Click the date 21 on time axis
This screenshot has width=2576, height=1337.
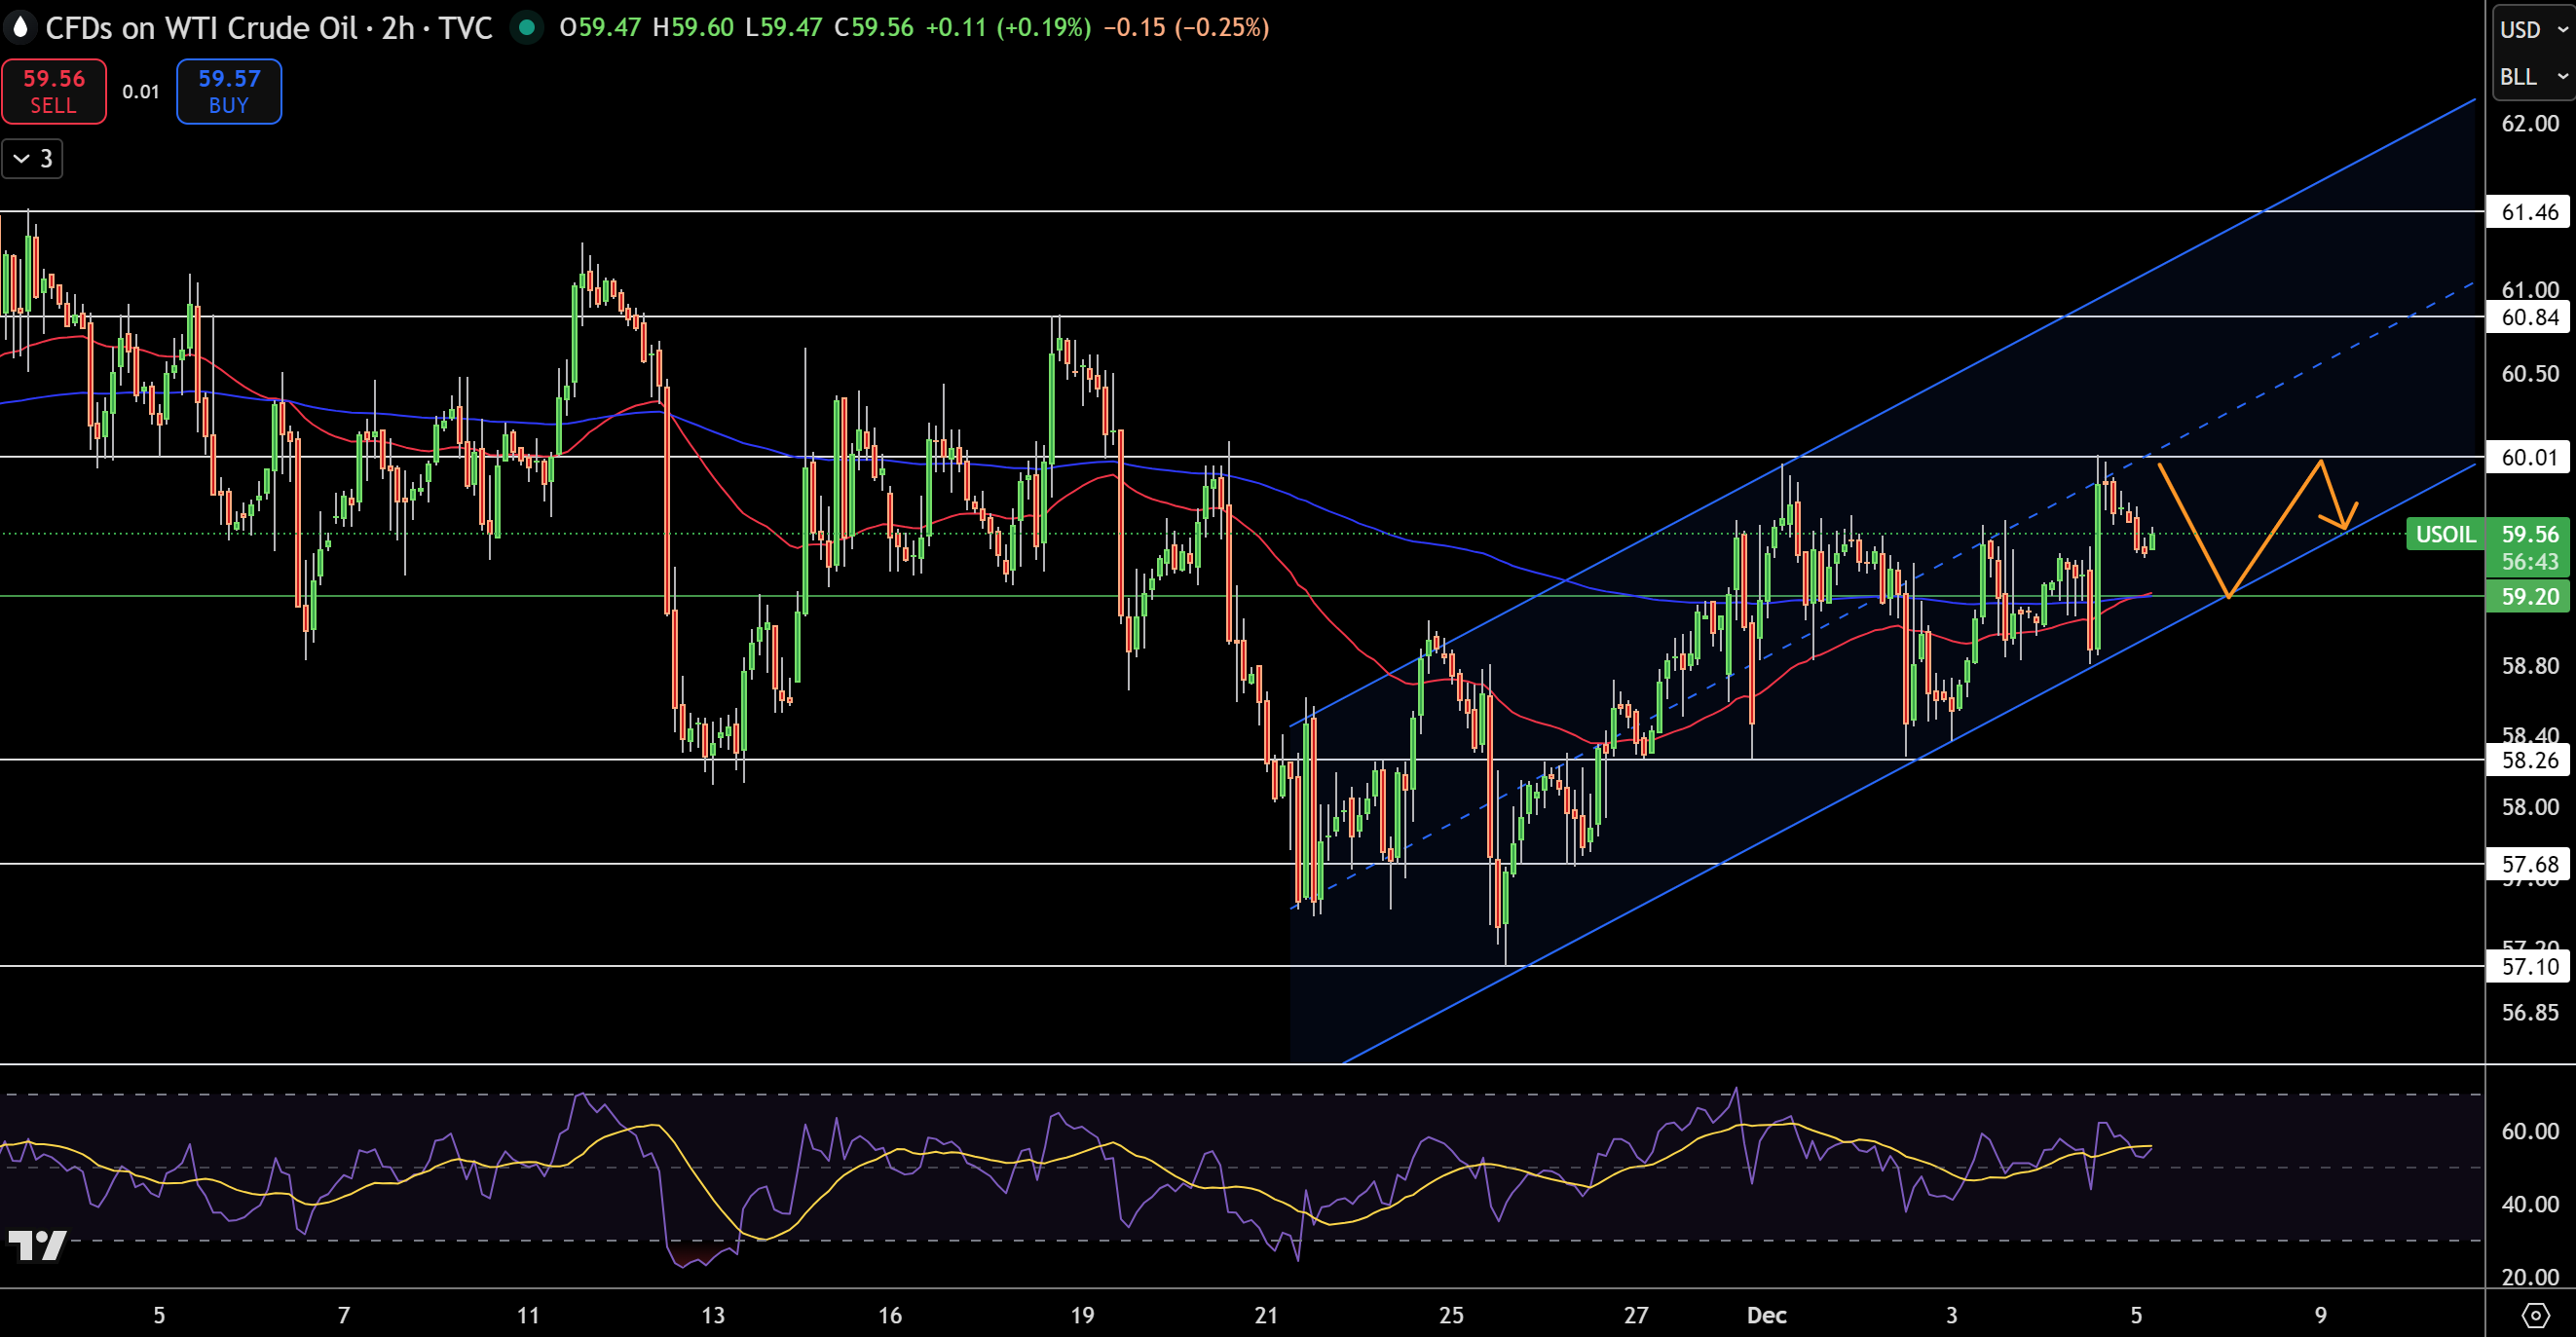[1266, 1315]
